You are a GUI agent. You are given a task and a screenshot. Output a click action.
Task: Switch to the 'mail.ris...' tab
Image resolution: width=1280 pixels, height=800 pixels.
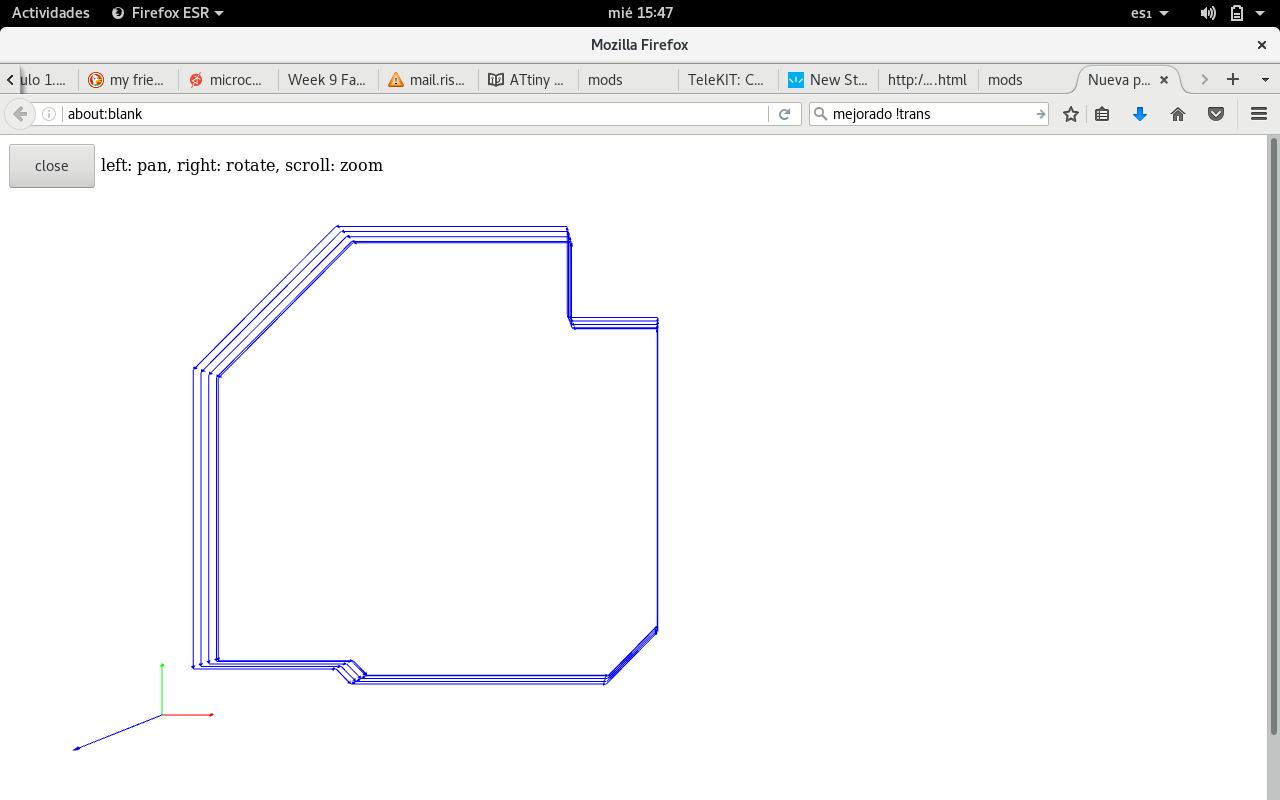(x=428, y=80)
